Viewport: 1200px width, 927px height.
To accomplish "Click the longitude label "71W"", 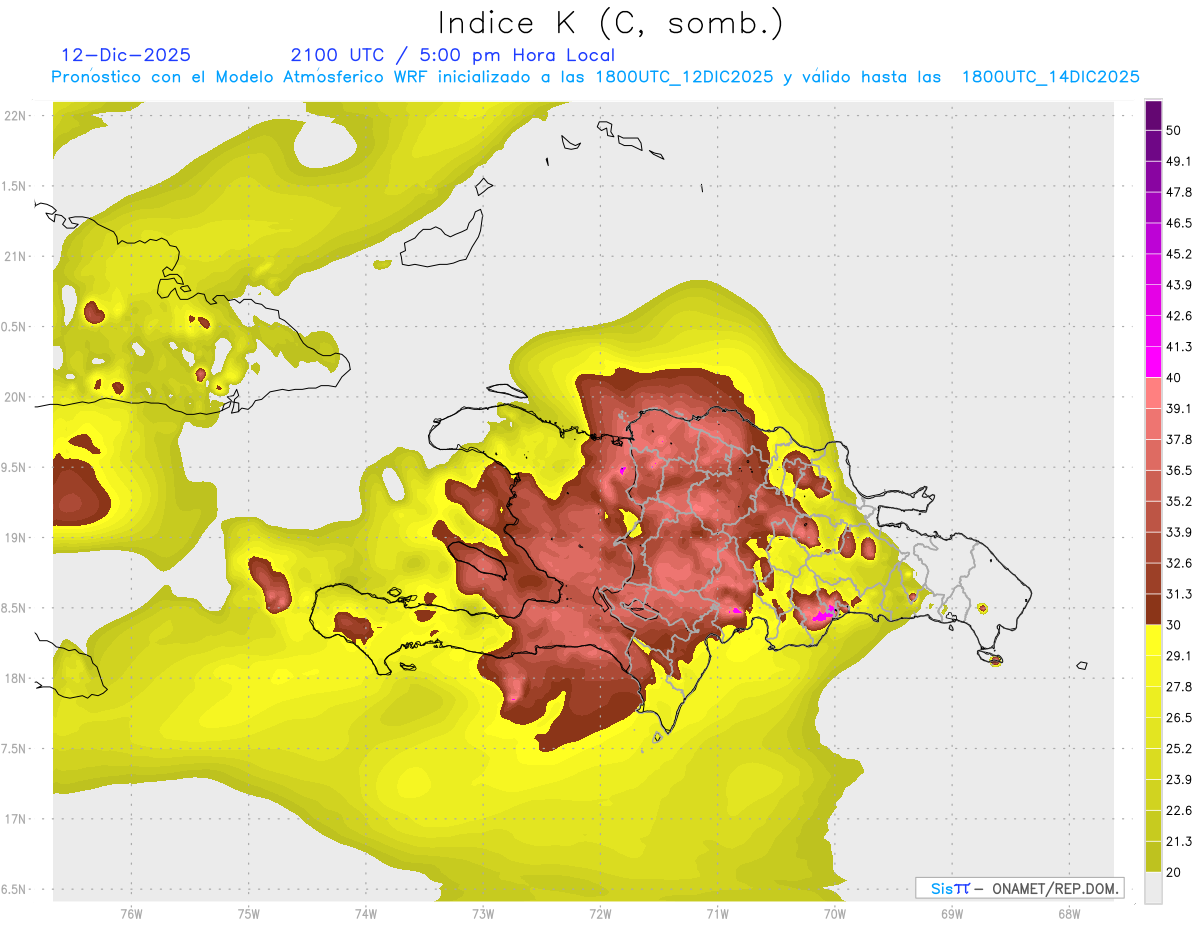I will tap(717, 914).
